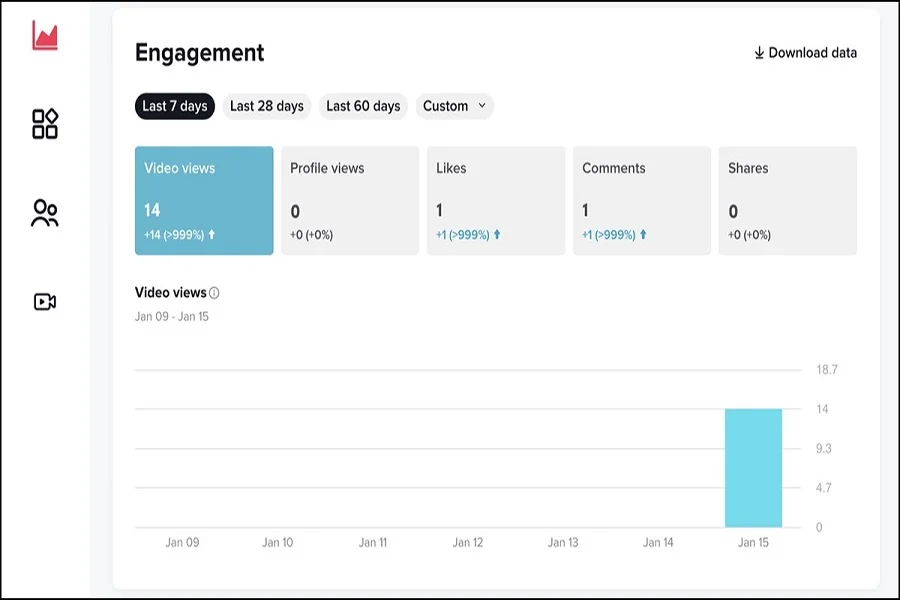Click the Jan 13 axis label
900x600 pixels.
[x=563, y=543]
